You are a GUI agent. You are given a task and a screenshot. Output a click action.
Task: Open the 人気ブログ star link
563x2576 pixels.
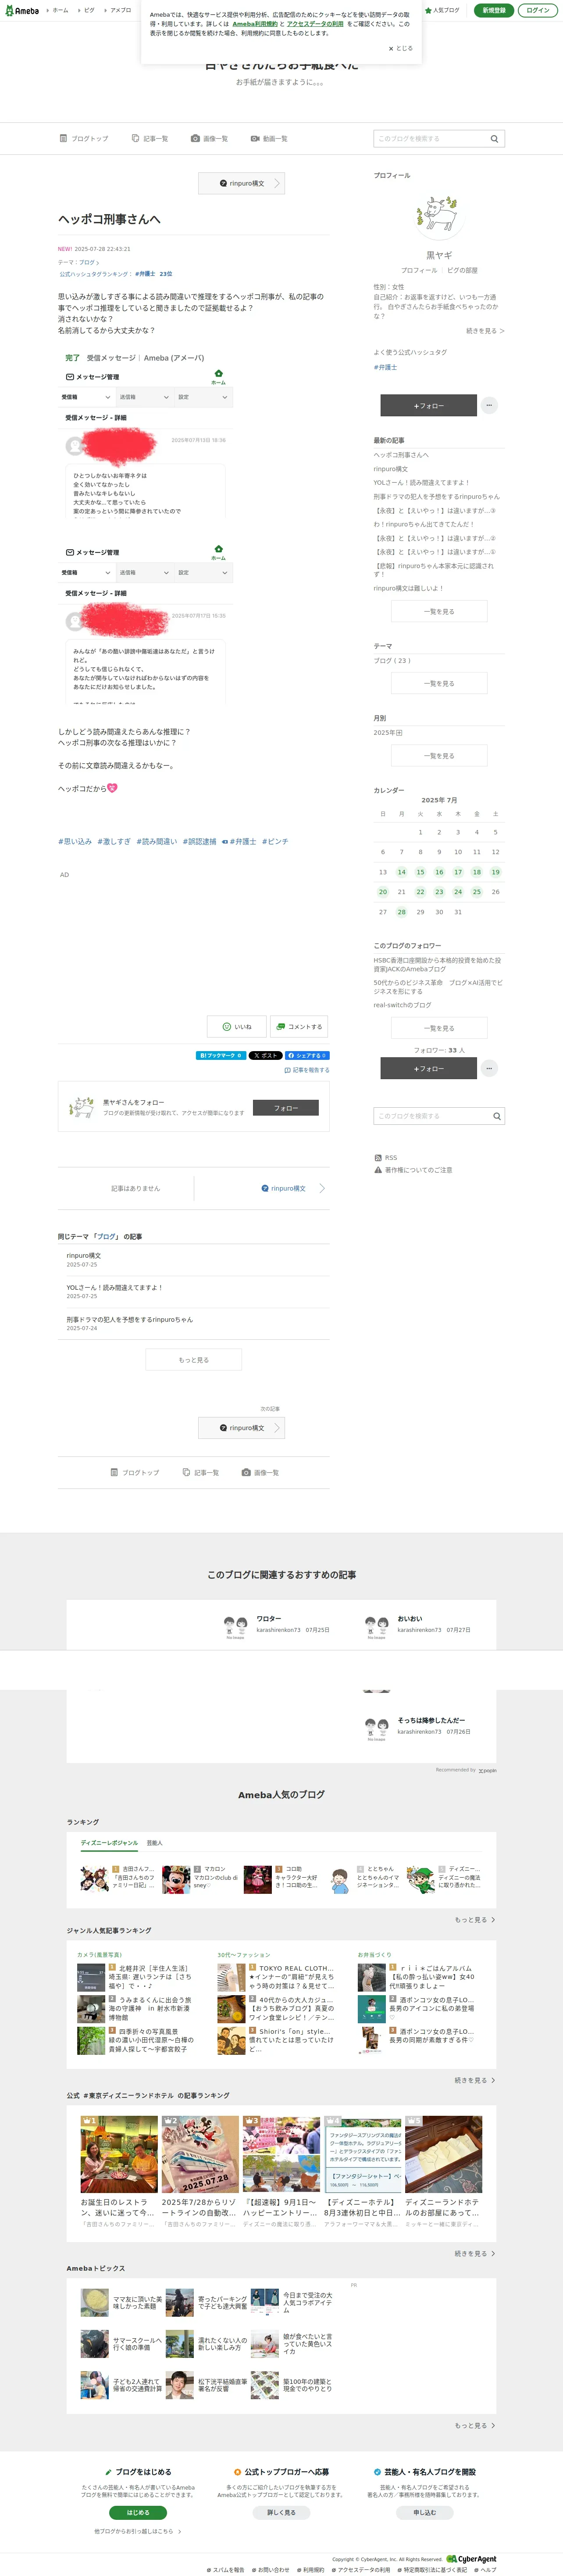click(x=443, y=10)
